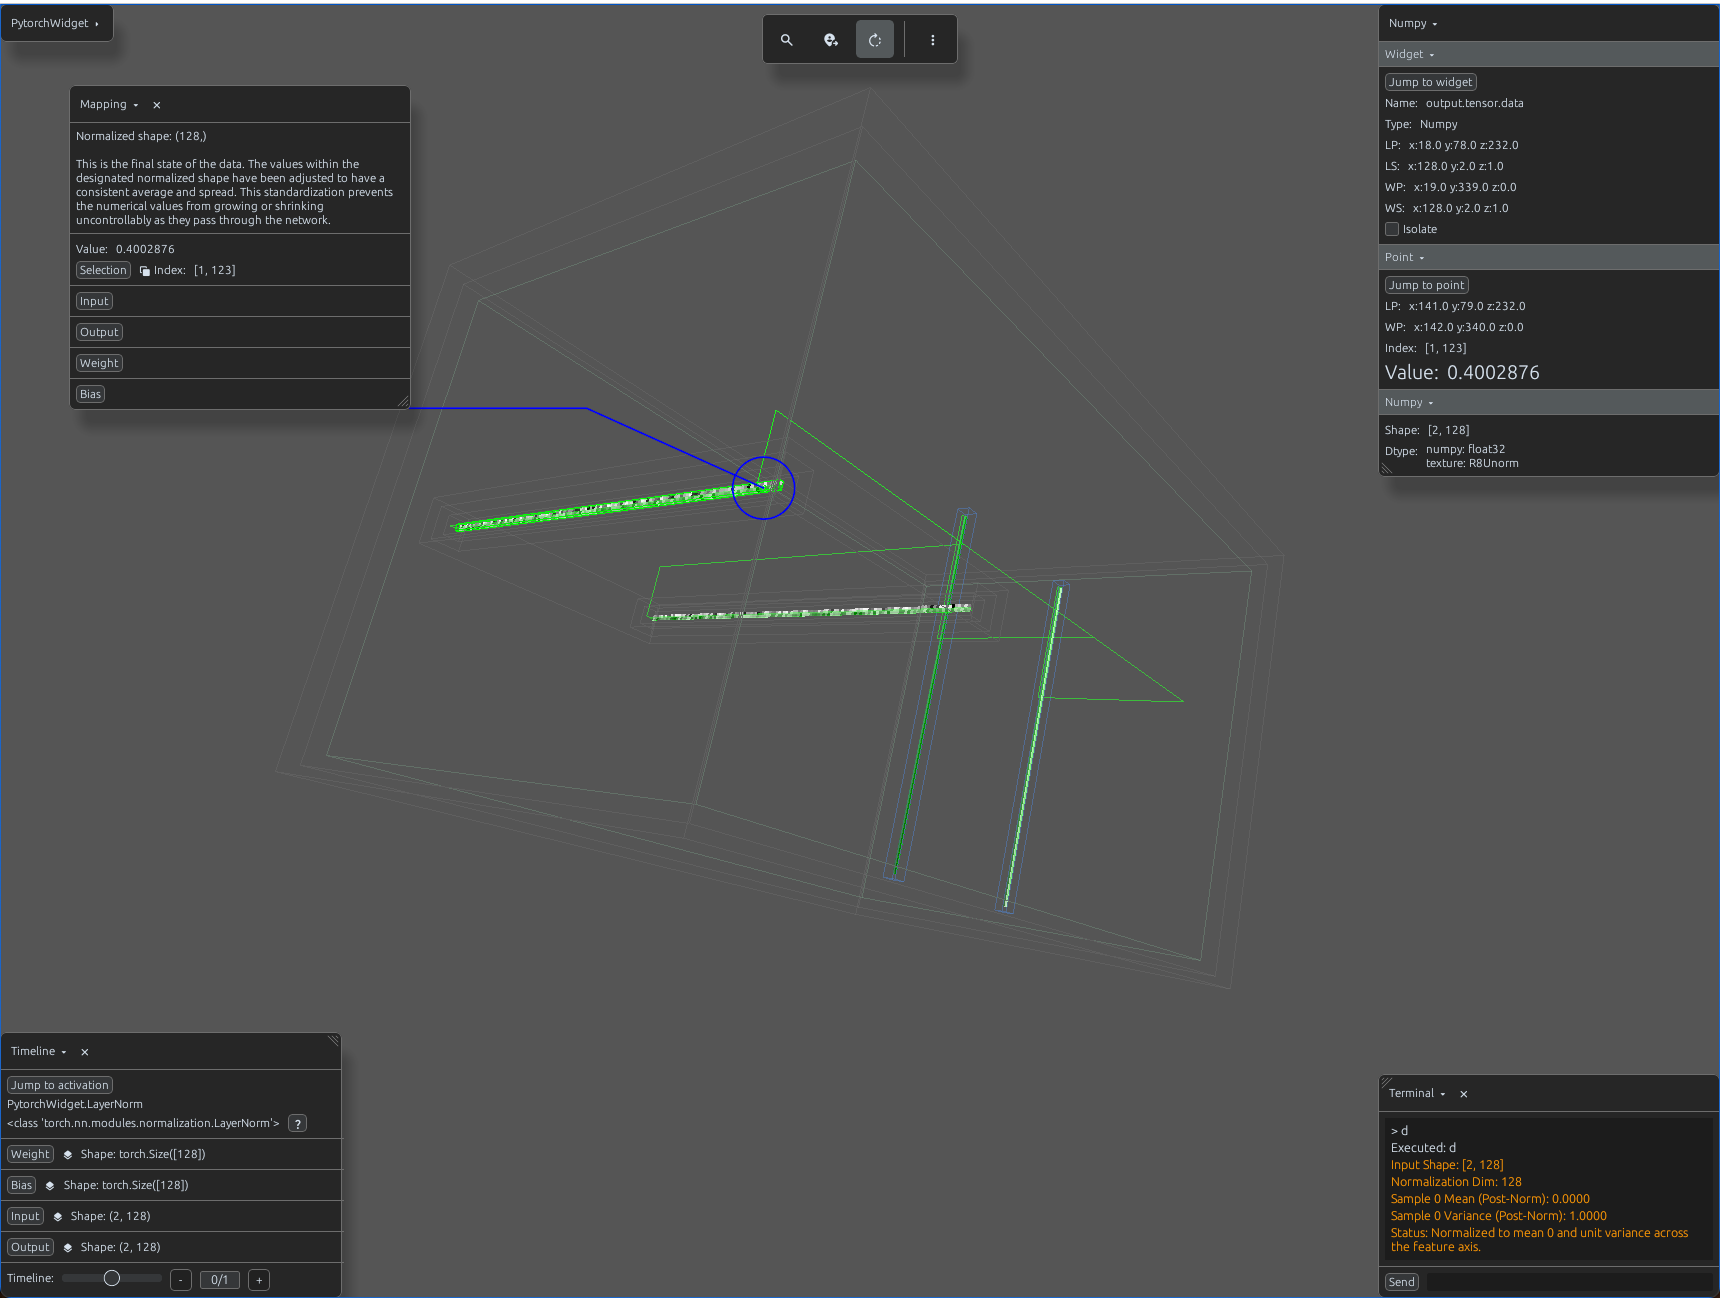This screenshot has width=1720, height=1298.
Task: Click the plus button to step timeline forward
Action: tap(259, 1280)
